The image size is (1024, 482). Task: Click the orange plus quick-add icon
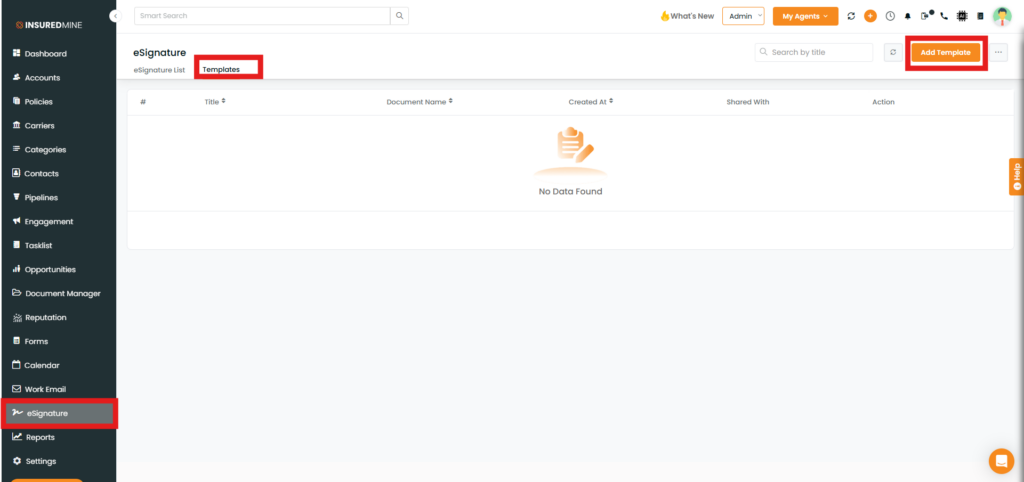click(x=870, y=16)
